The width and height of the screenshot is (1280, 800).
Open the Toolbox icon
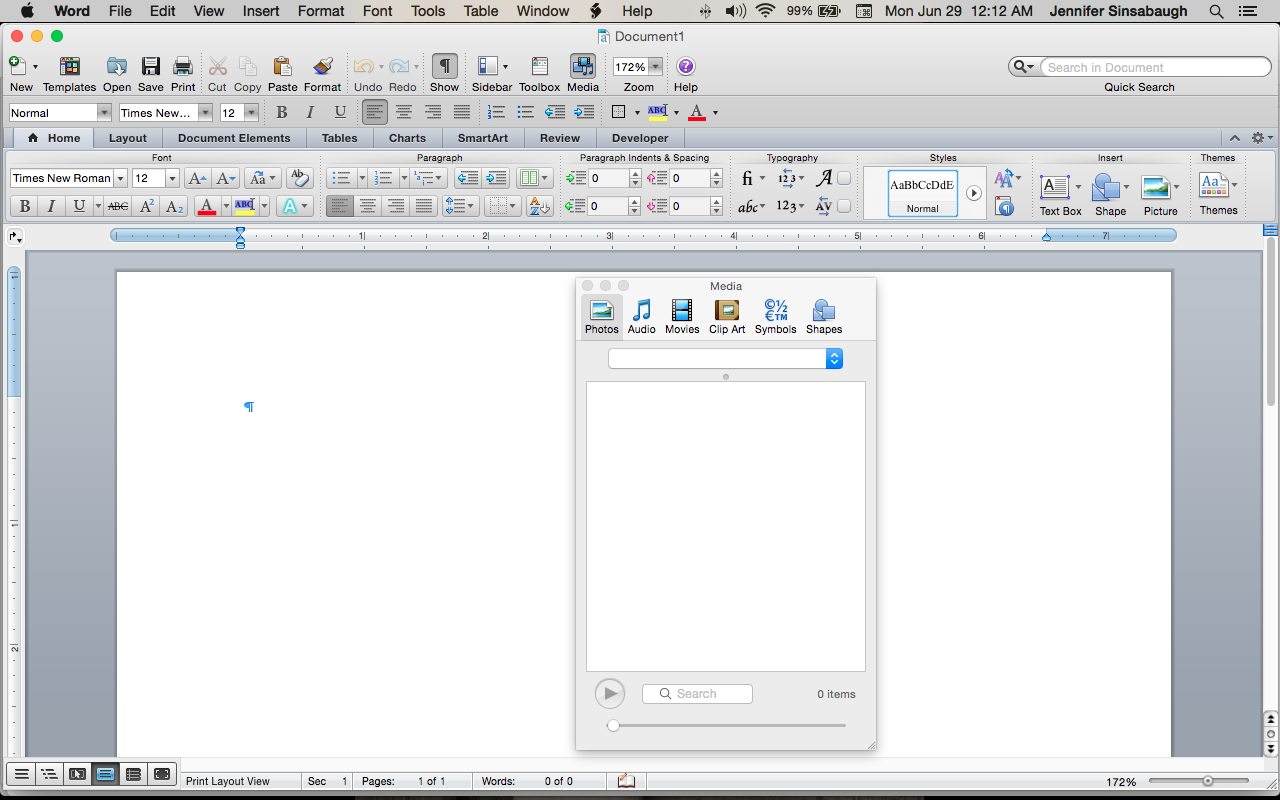[x=539, y=67]
